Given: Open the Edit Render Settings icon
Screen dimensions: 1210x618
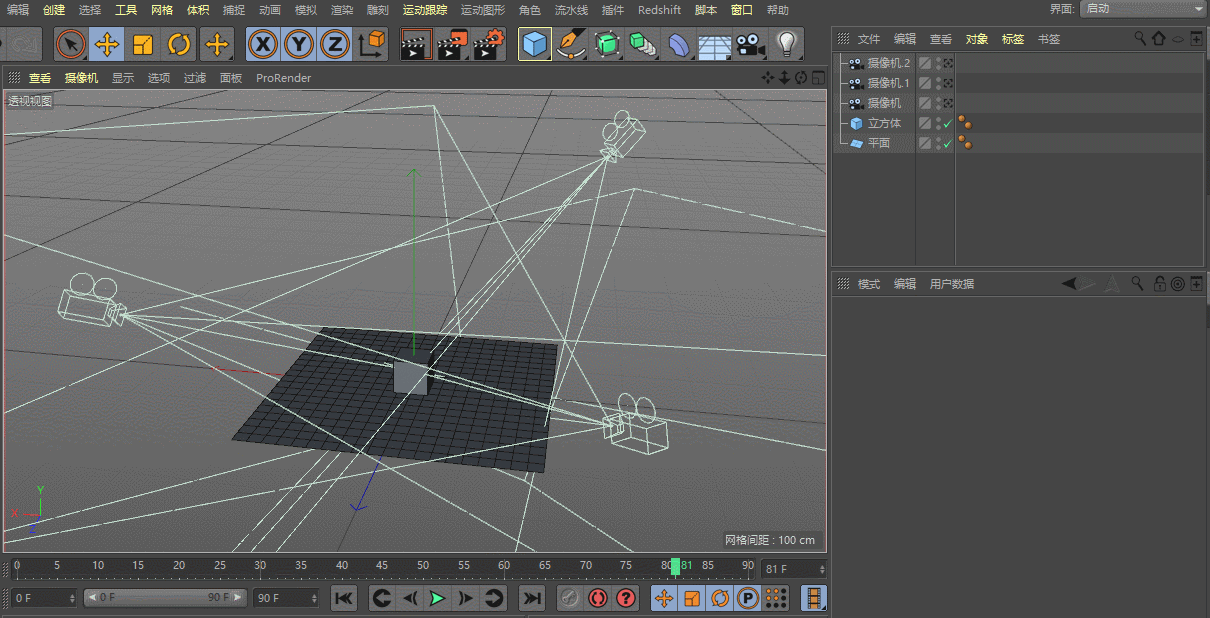Looking at the screenshot, I should coord(488,44).
